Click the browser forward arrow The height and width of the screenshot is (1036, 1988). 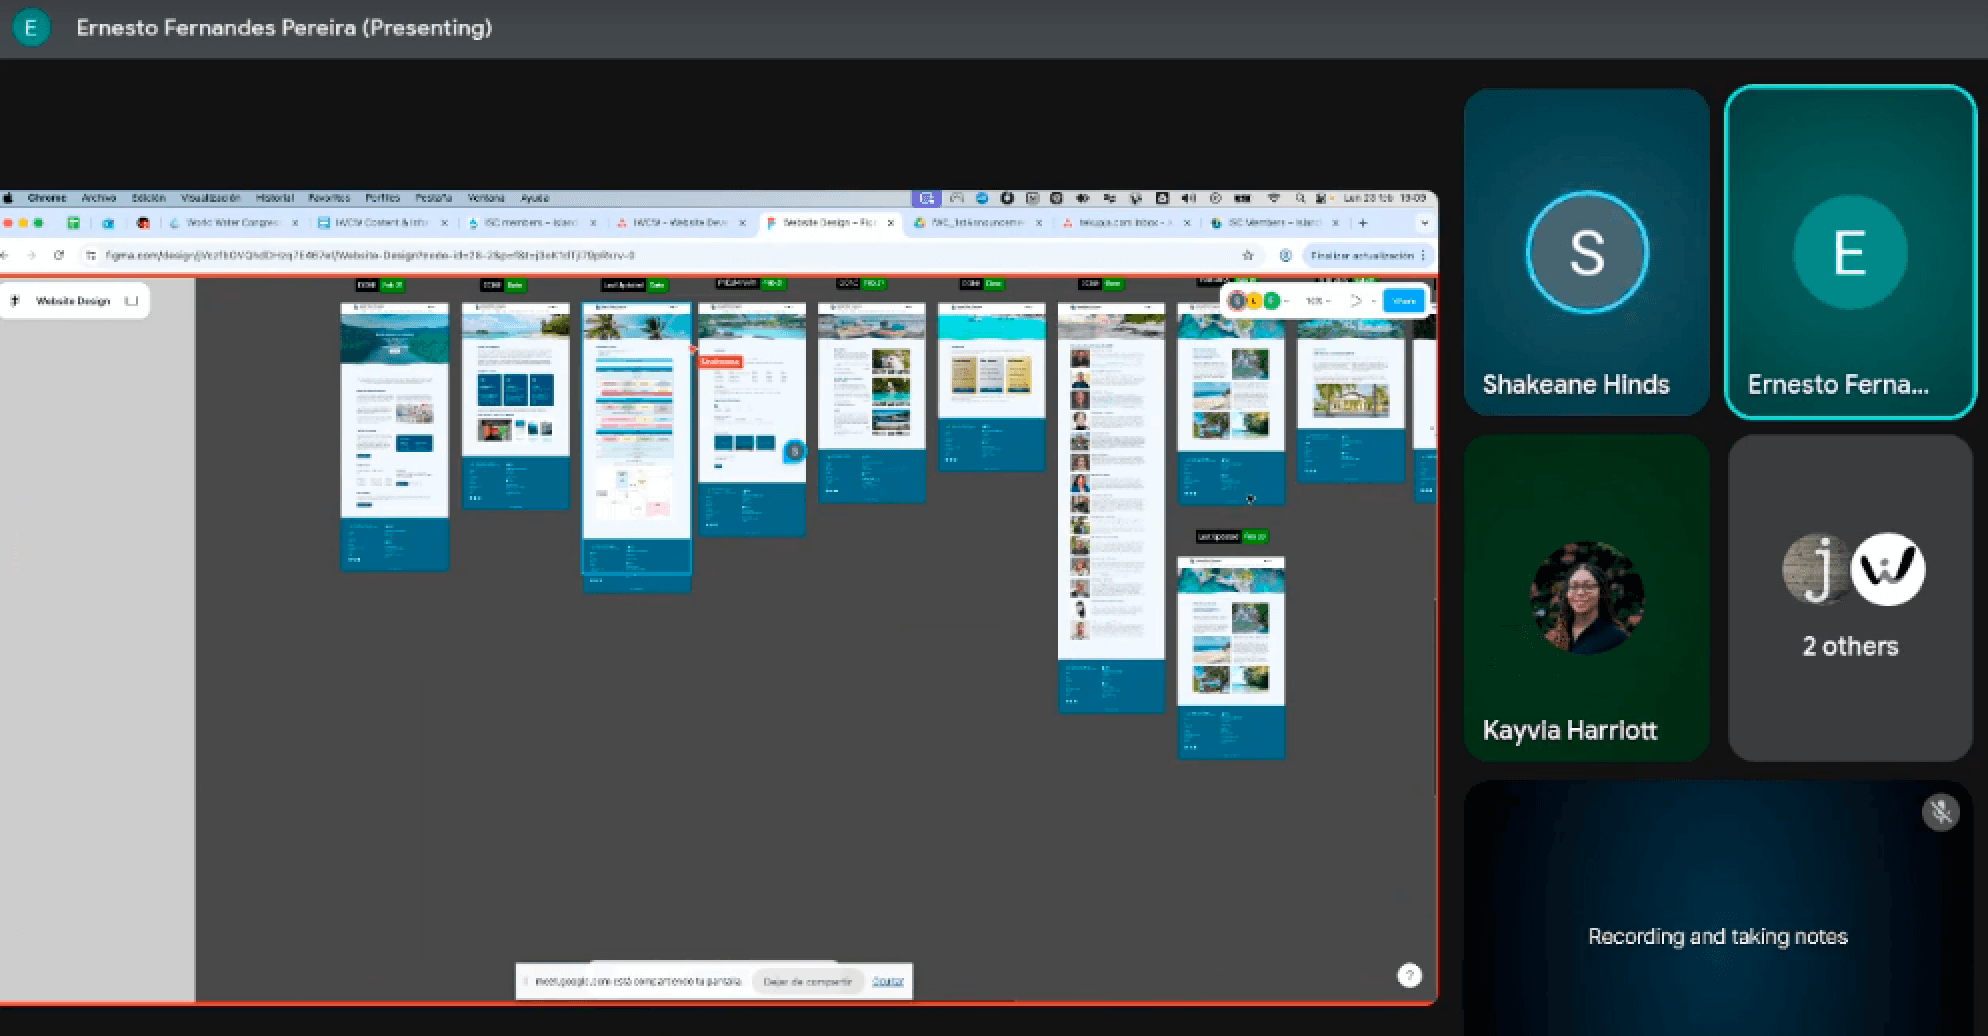pyautogui.click(x=31, y=256)
